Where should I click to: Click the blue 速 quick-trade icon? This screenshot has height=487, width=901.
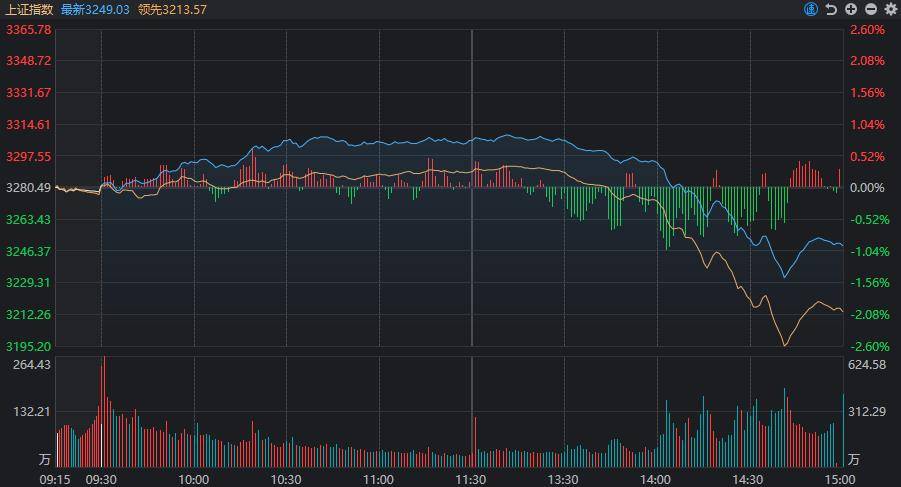pos(811,9)
